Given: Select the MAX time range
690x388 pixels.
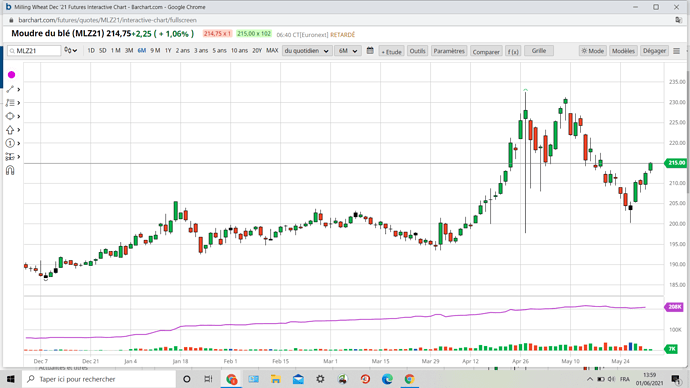Looking at the screenshot, I should point(272,51).
